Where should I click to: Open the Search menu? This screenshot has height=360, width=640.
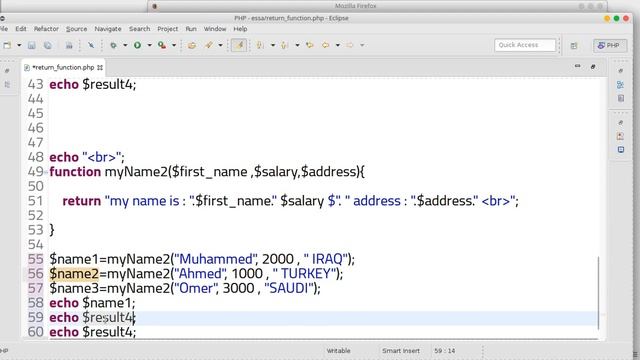pos(140,29)
